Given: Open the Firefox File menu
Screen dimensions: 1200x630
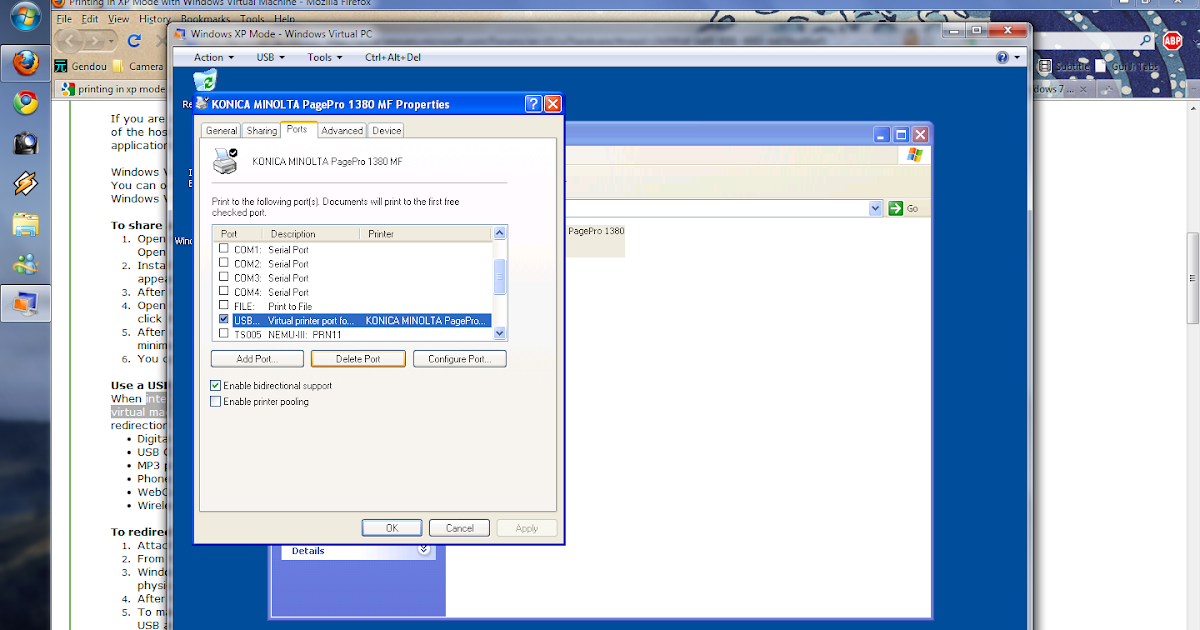Looking at the screenshot, I should click(x=64, y=19).
